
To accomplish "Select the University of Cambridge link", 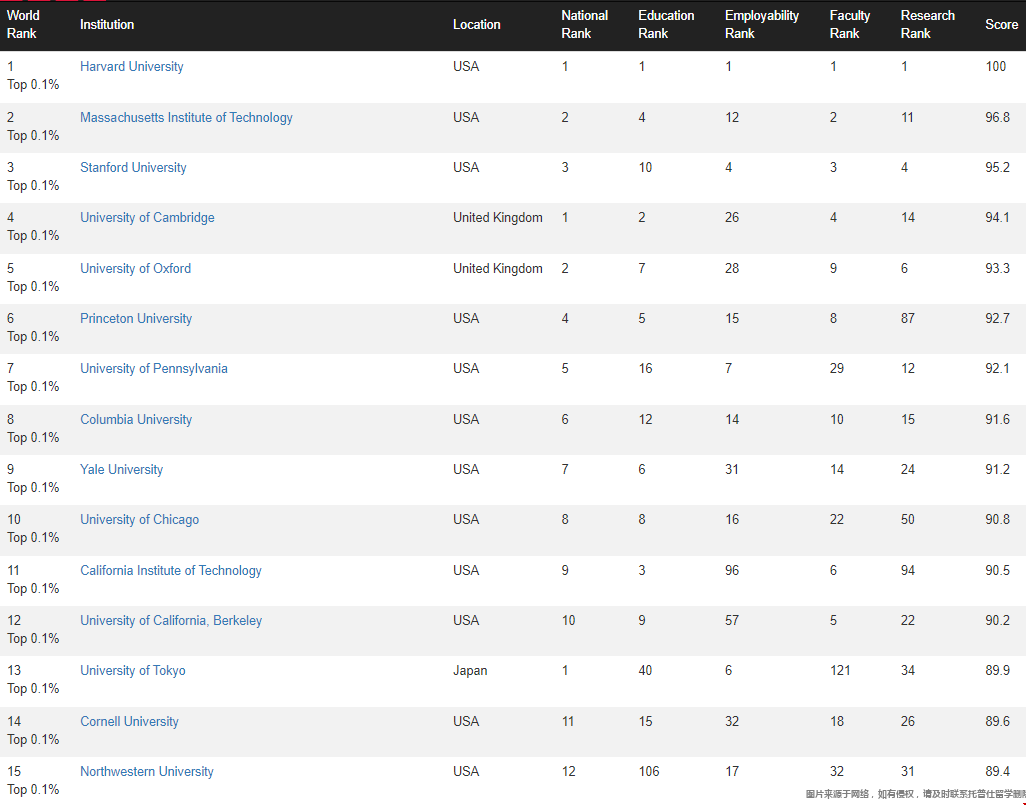I will [x=147, y=218].
